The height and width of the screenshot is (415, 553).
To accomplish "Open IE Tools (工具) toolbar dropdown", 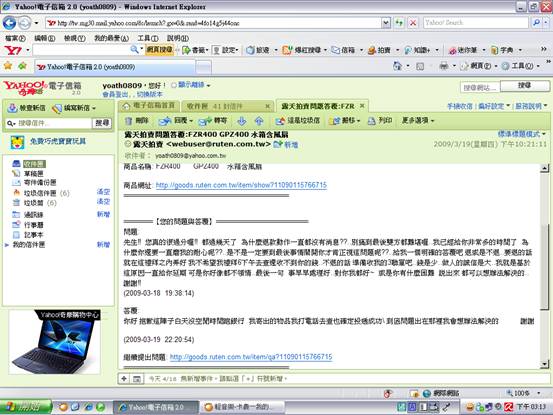I will pos(538,66).
